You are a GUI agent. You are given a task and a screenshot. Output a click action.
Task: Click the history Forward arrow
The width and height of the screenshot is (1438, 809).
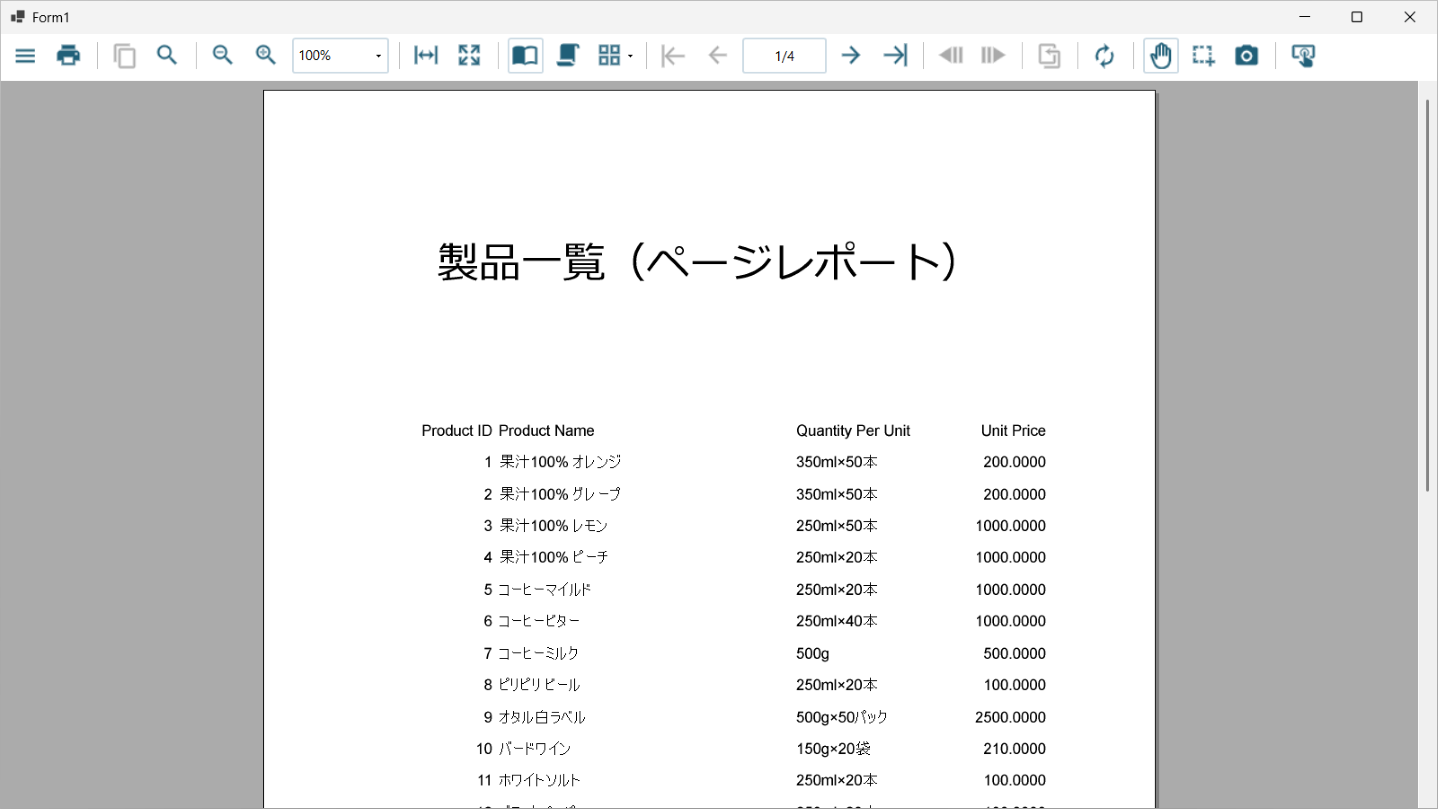(x=993, y=56)
